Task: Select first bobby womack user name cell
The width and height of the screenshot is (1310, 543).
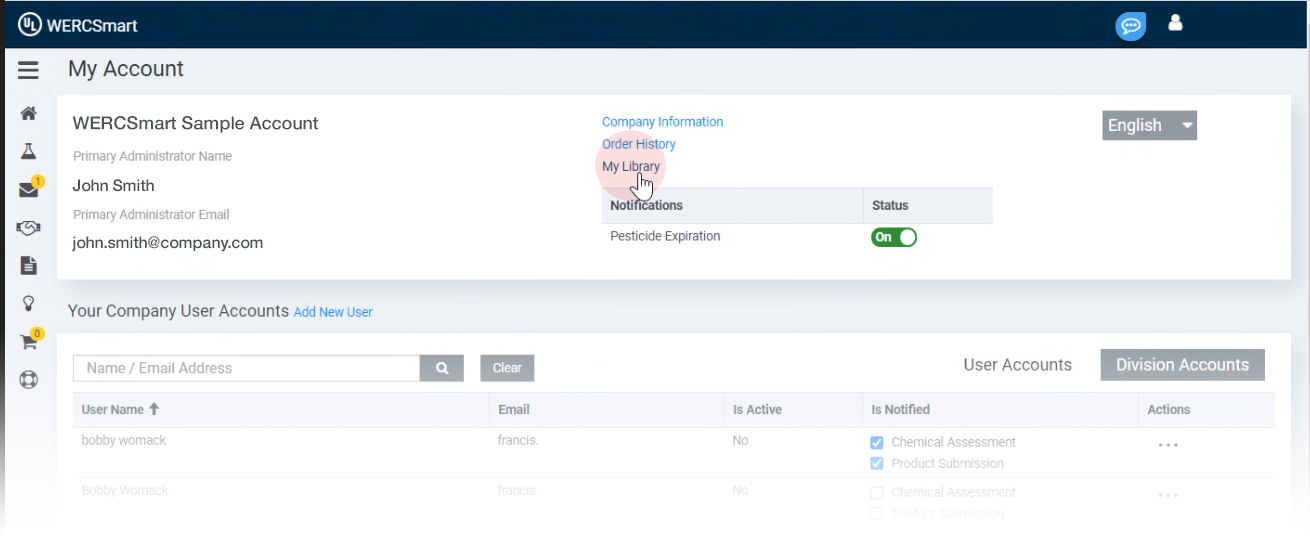Action: point(125,440)
